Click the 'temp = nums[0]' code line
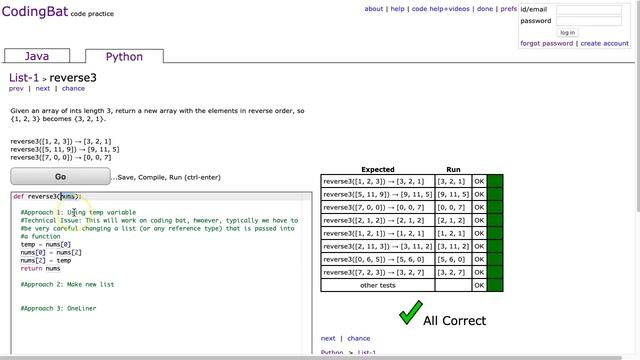The width and height of the screenshot is (640, 360). [x=46, y=244]
